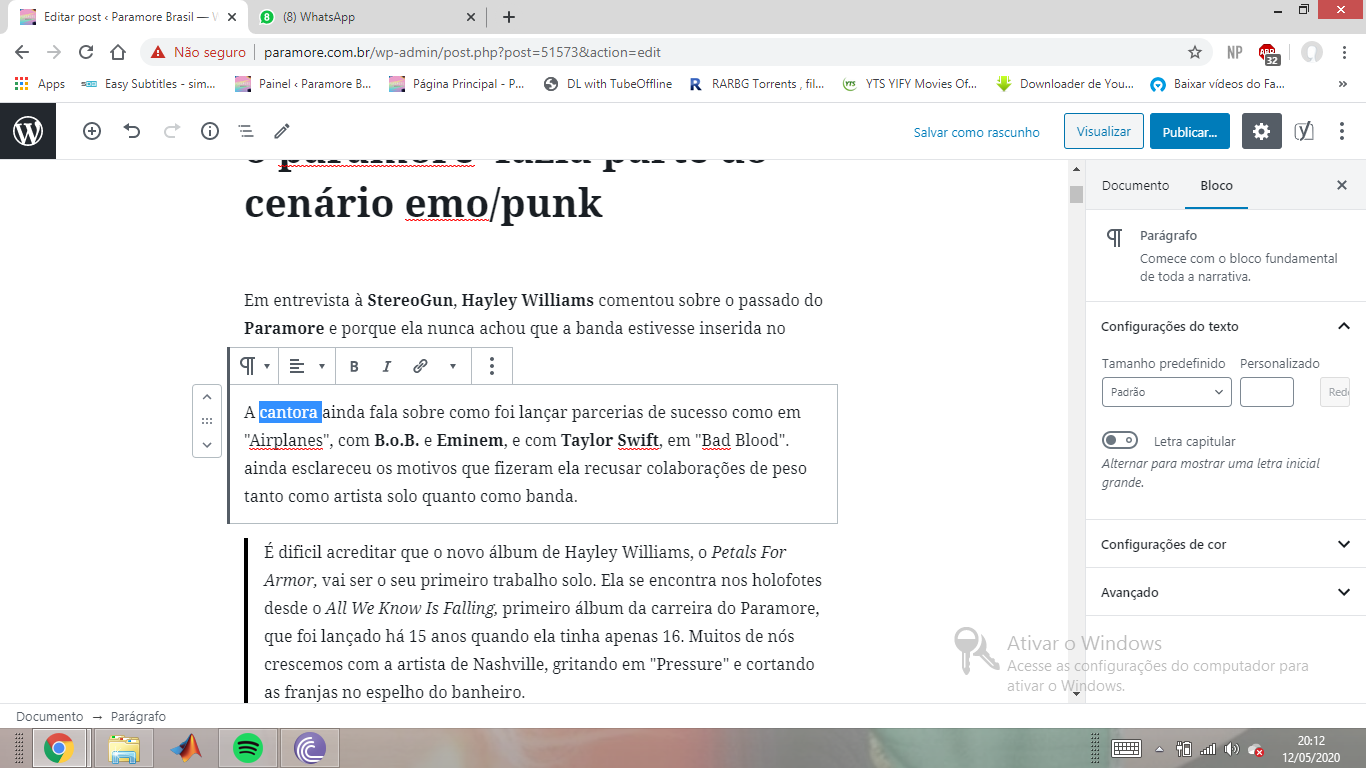The image size is (1366, 768).
Task: Click Documento in the breadcrumb footer
Action: click(x=50, y=716)
